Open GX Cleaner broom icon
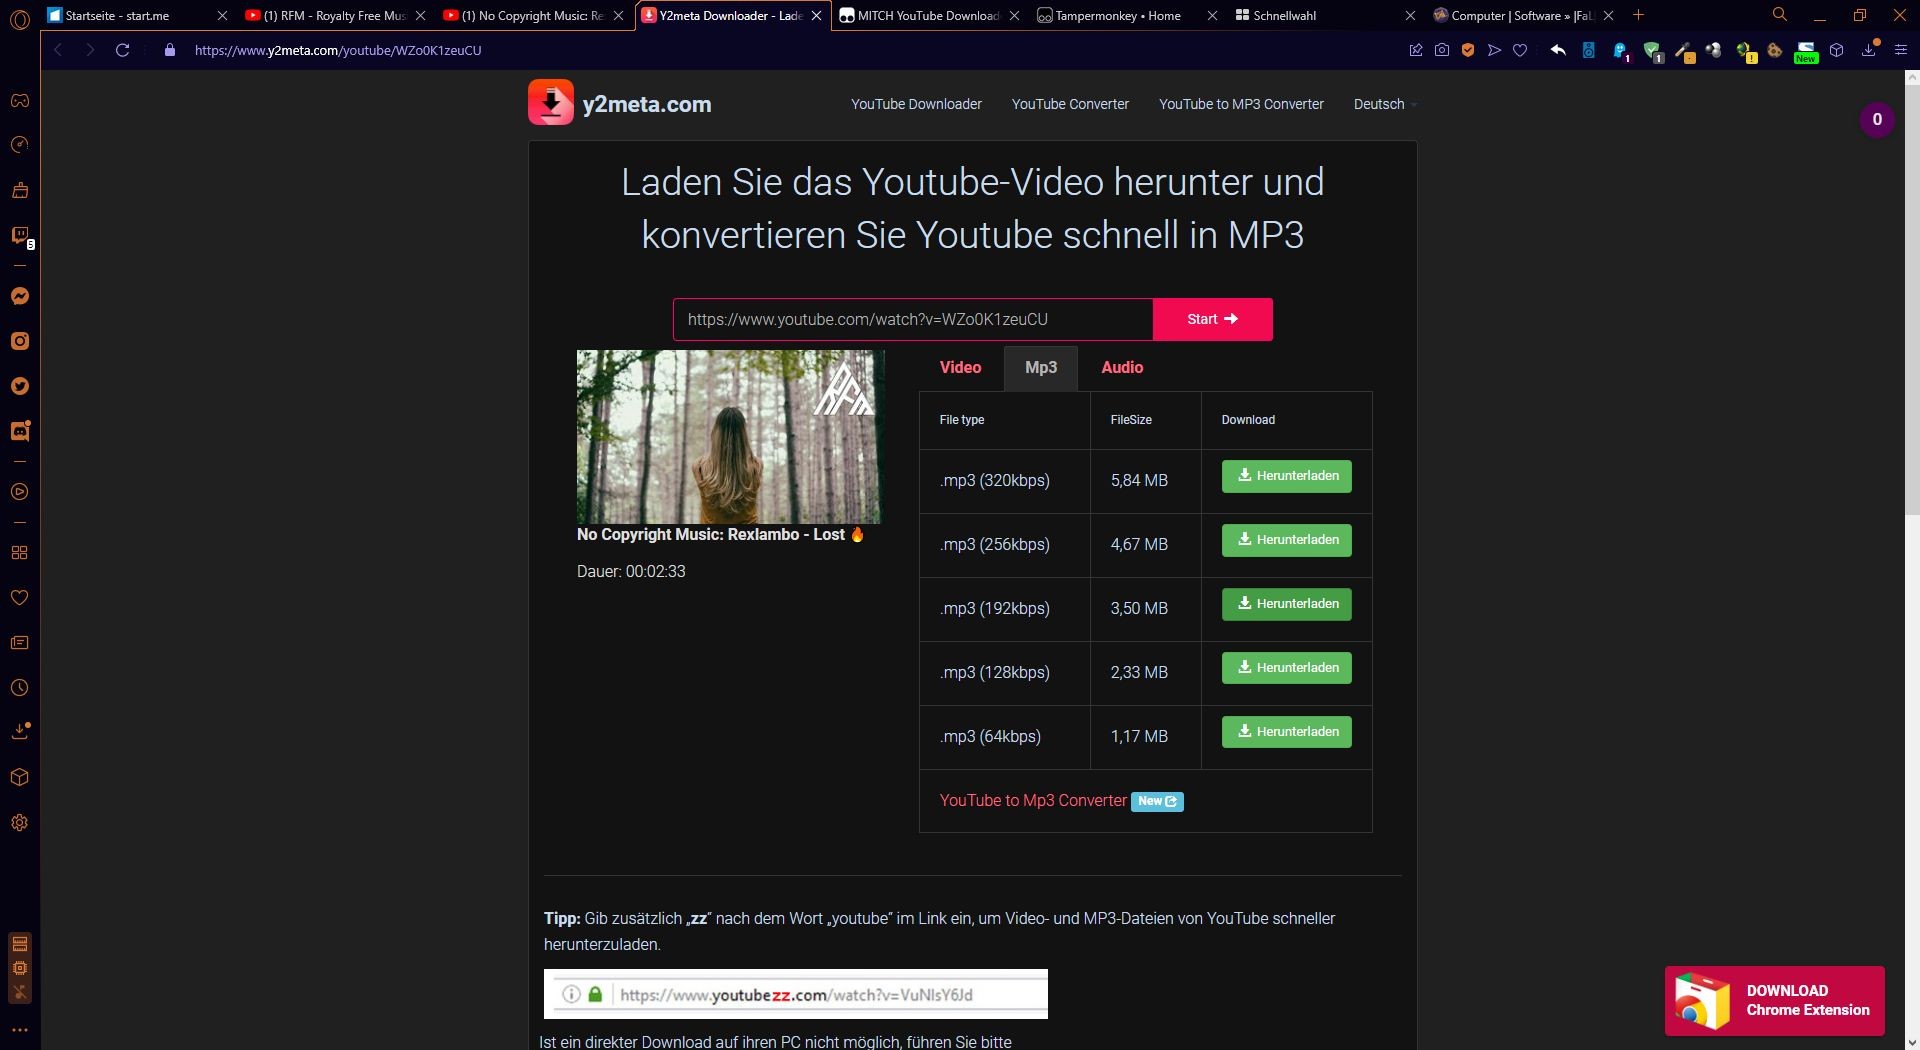The image size is (1920, 1050). pyautogui.click(x=20, y=190)
